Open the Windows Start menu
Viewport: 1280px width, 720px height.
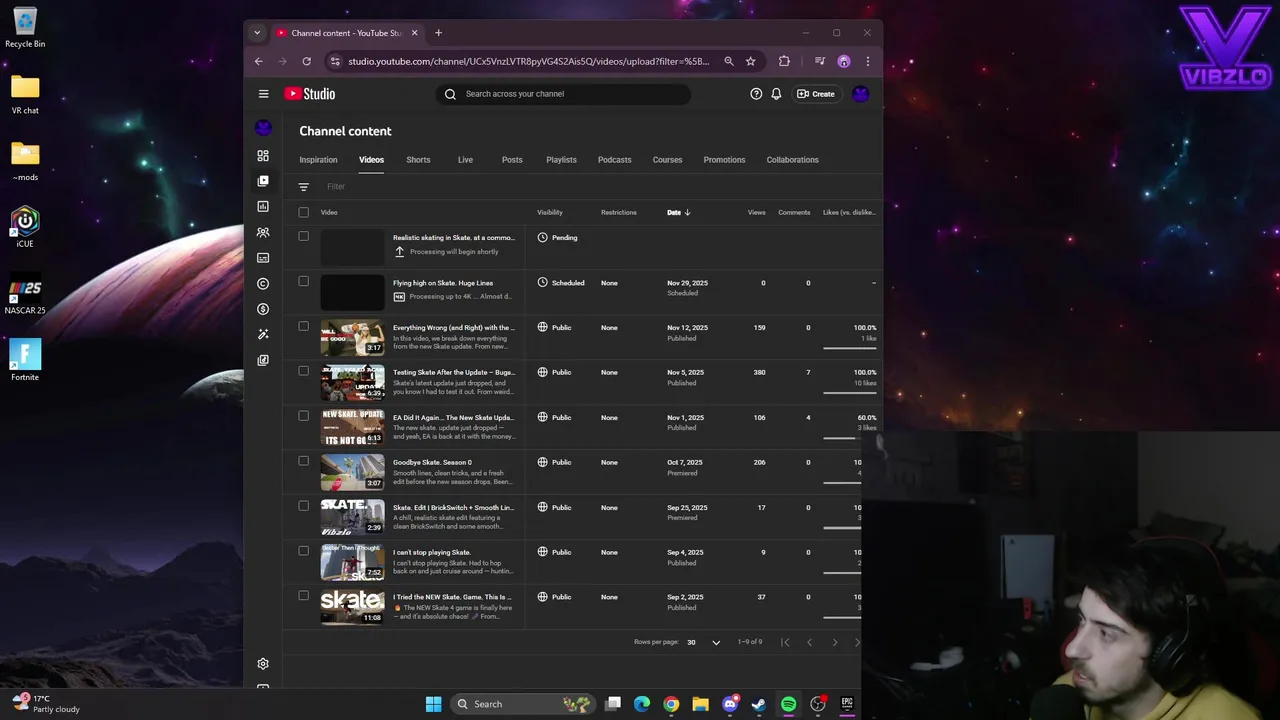click(x=433, y=704)
